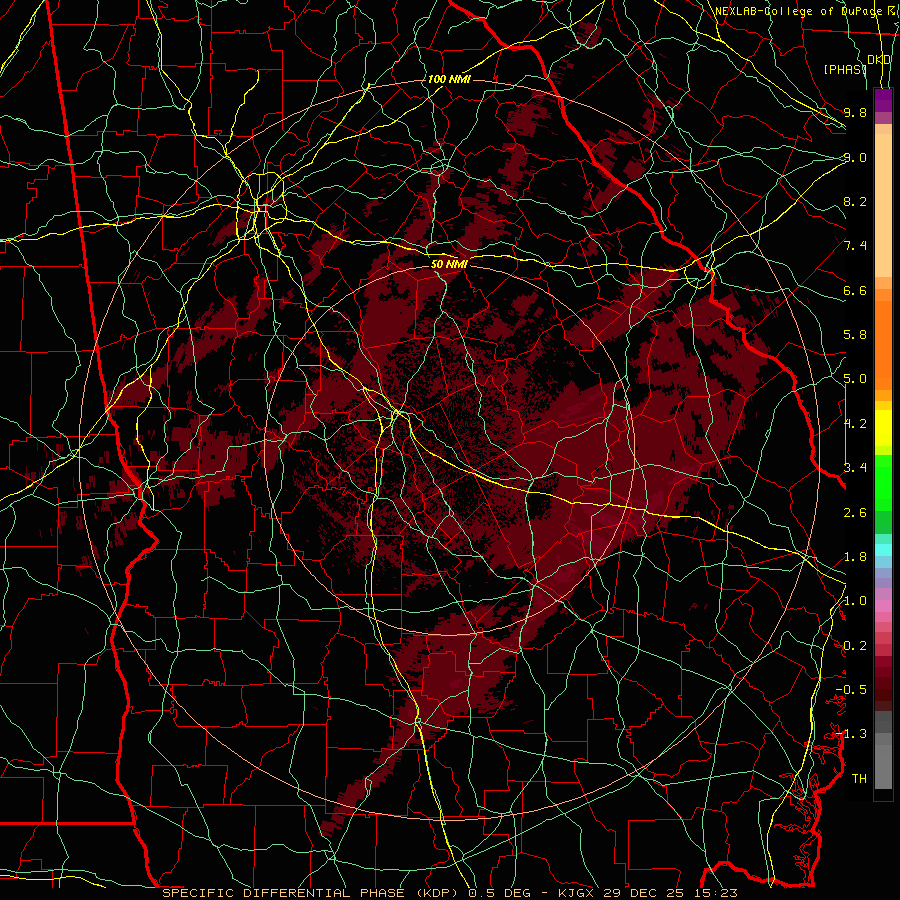900x900 pixels.
Task: Click the 1.8 value on the scale
Action: [x=855, y=557]
